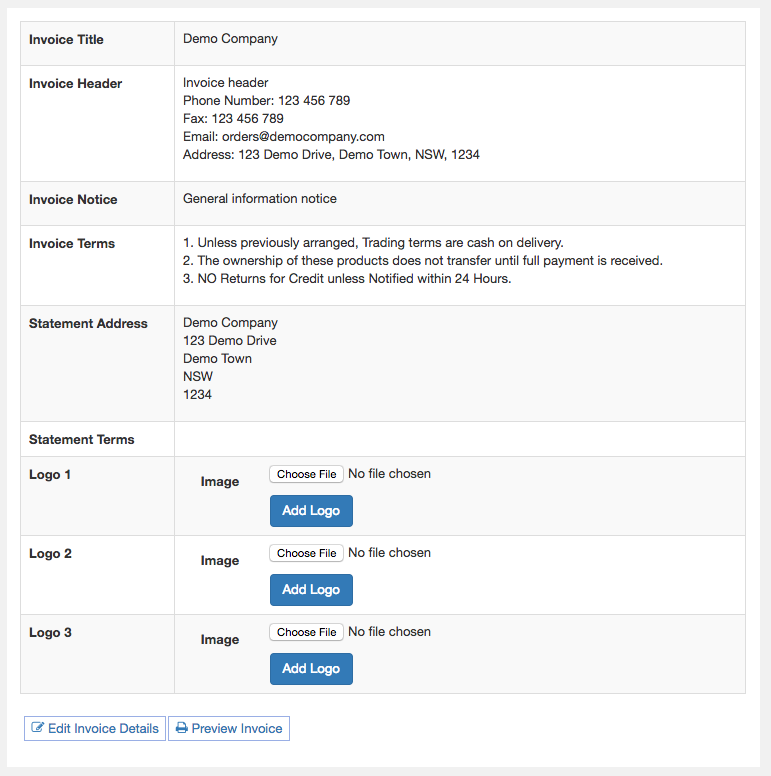Click 'No file chosen' text for Logo 2
The image size is (771, 776).
coord(389,553)
